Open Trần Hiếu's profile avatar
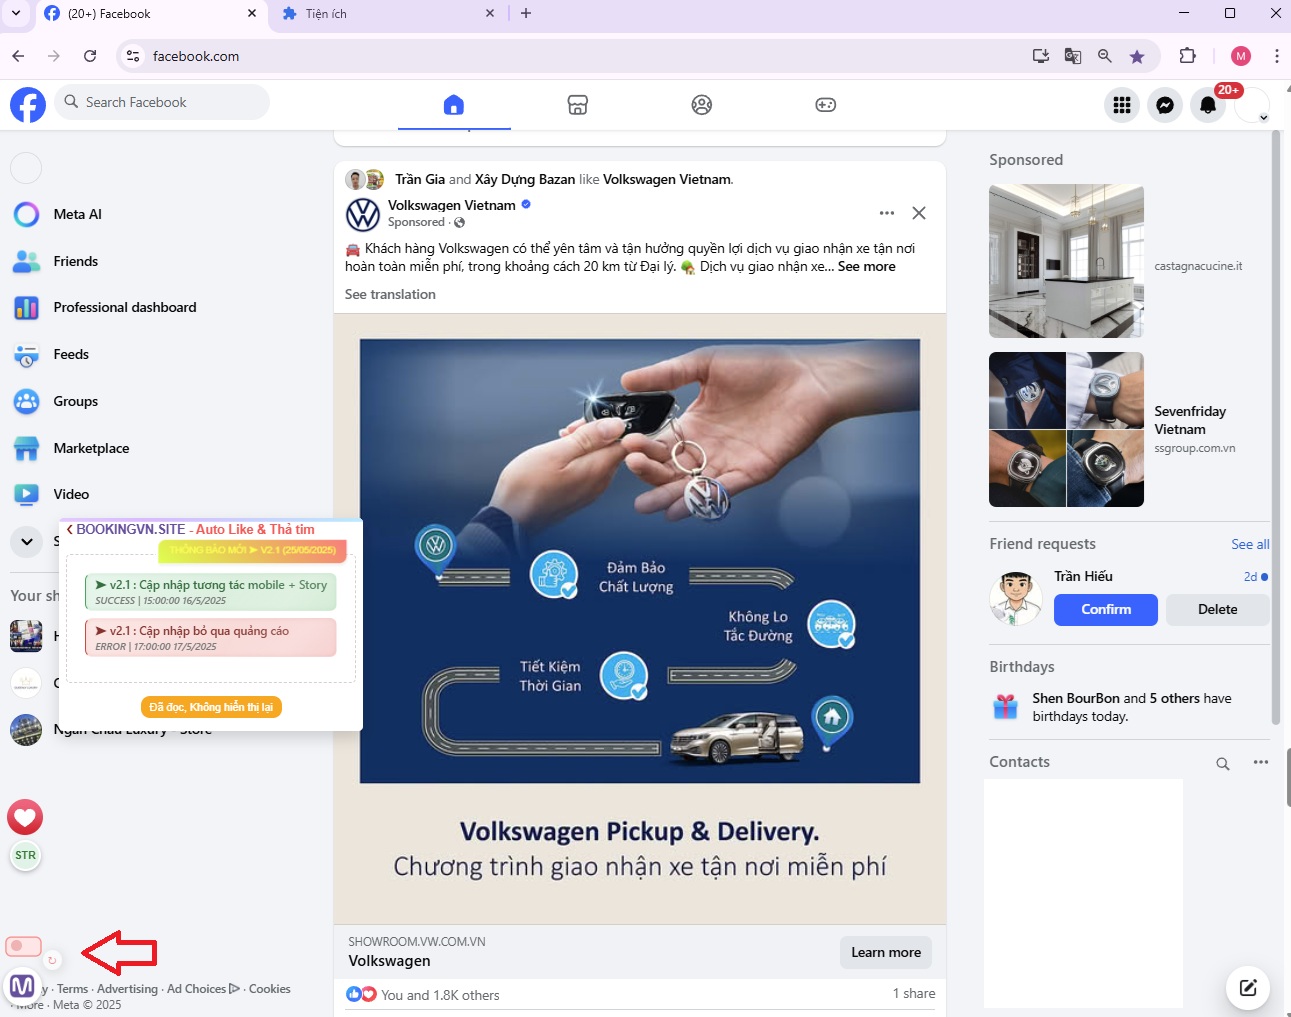The width and height of the screenshot is (1291, 1017). 1015,598
